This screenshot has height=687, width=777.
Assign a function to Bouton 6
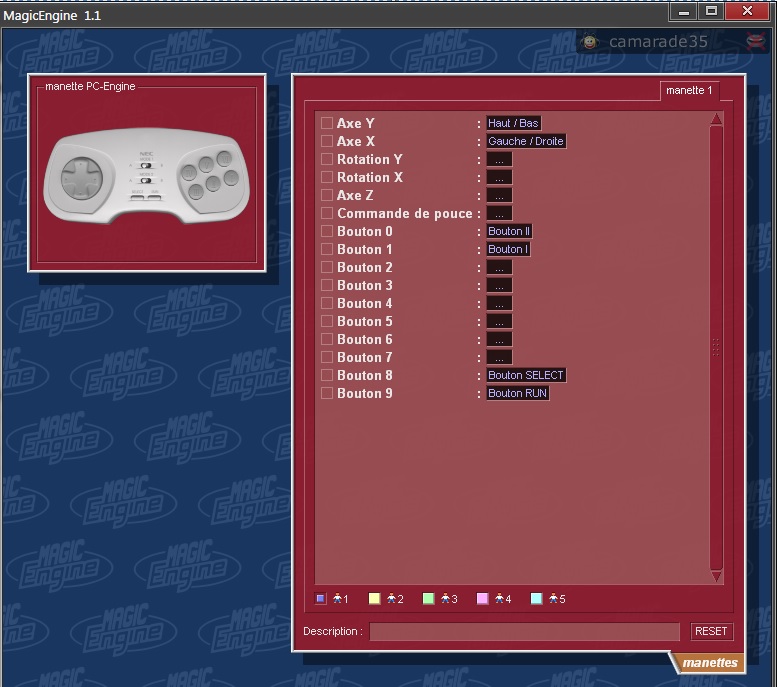tap(499, 339)
